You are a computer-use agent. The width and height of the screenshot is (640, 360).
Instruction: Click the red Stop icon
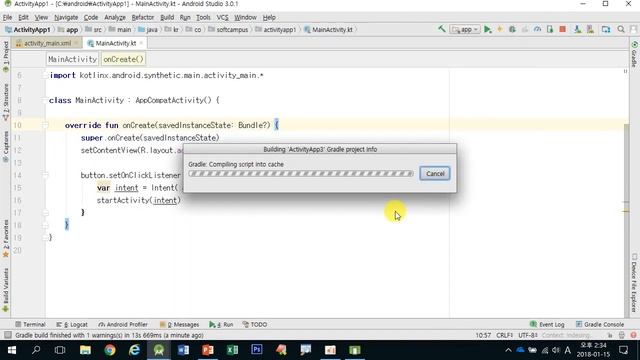[x=562, y=29]
